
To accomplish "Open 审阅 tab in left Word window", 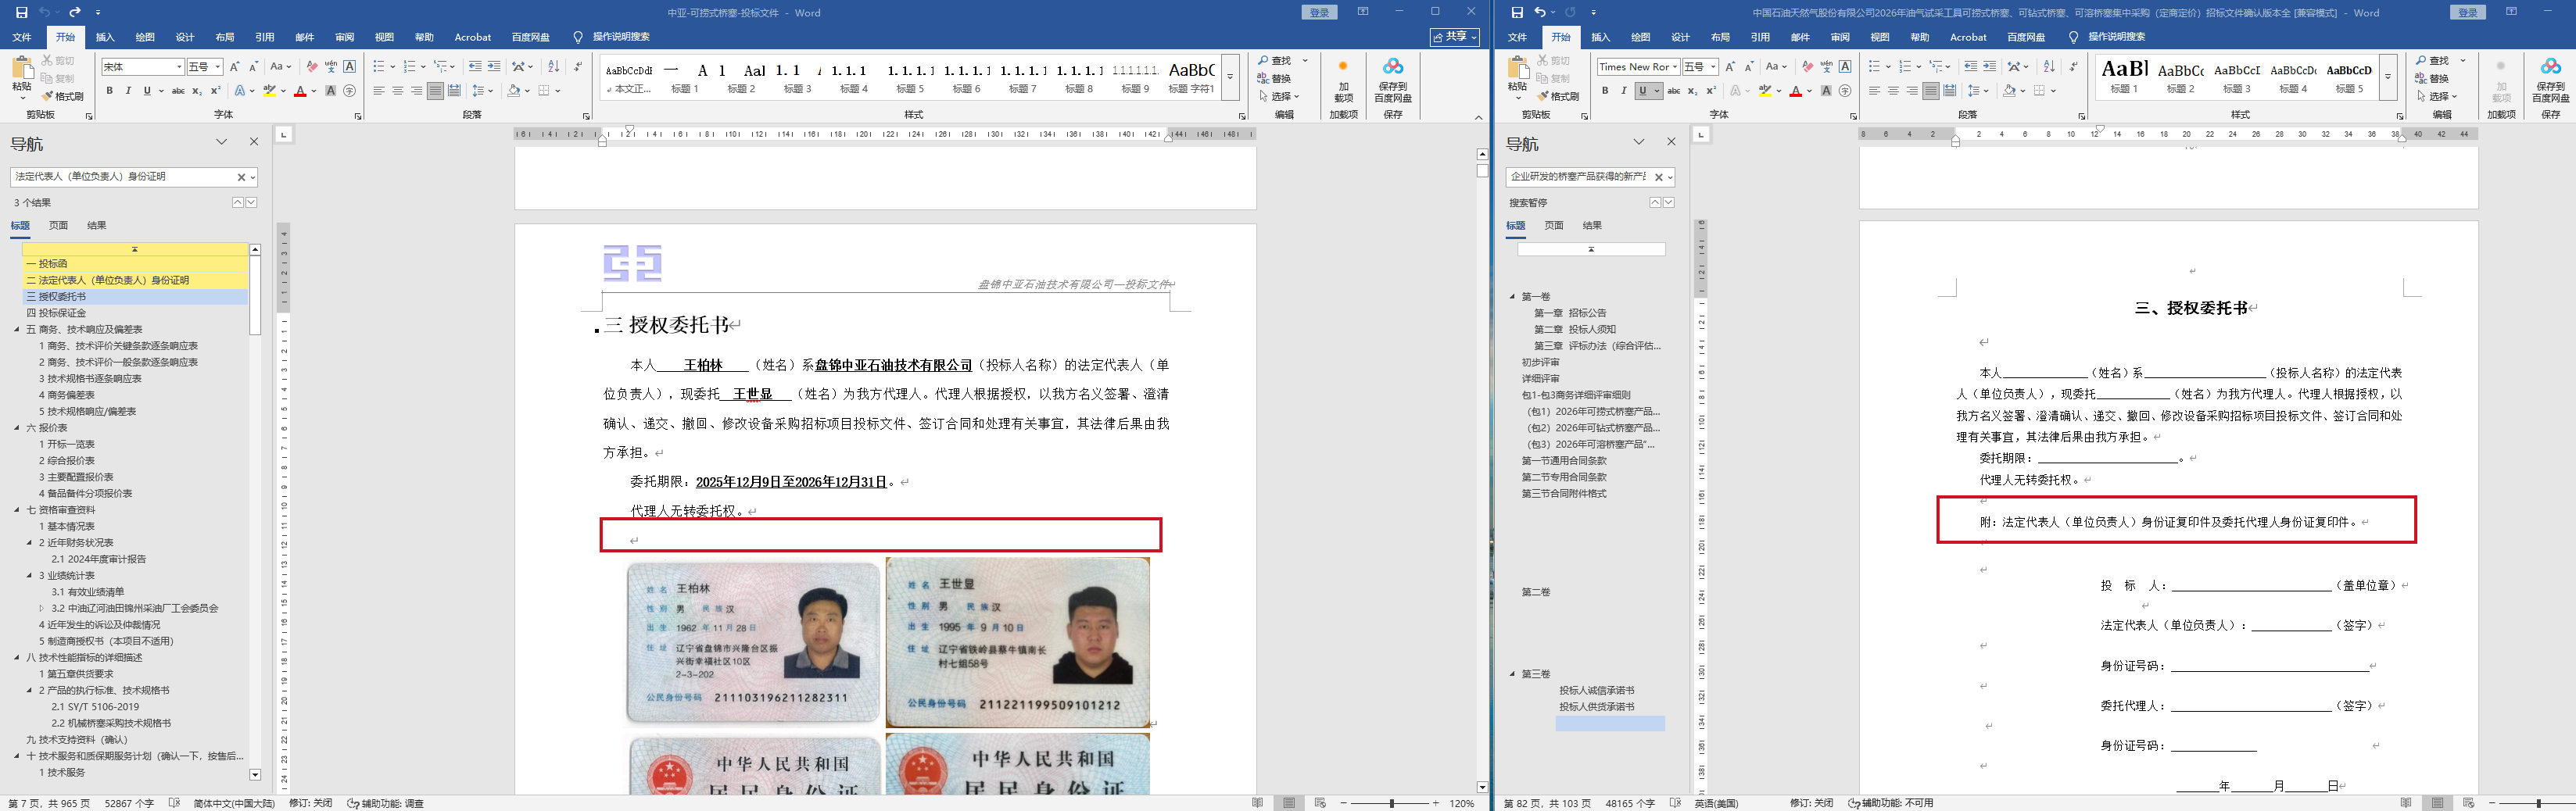I will coord(345,37).
